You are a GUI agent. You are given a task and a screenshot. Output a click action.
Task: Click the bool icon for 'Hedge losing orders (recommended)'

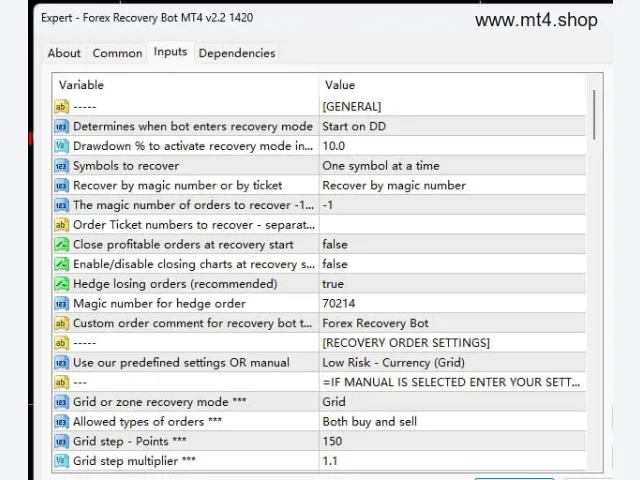61,284
